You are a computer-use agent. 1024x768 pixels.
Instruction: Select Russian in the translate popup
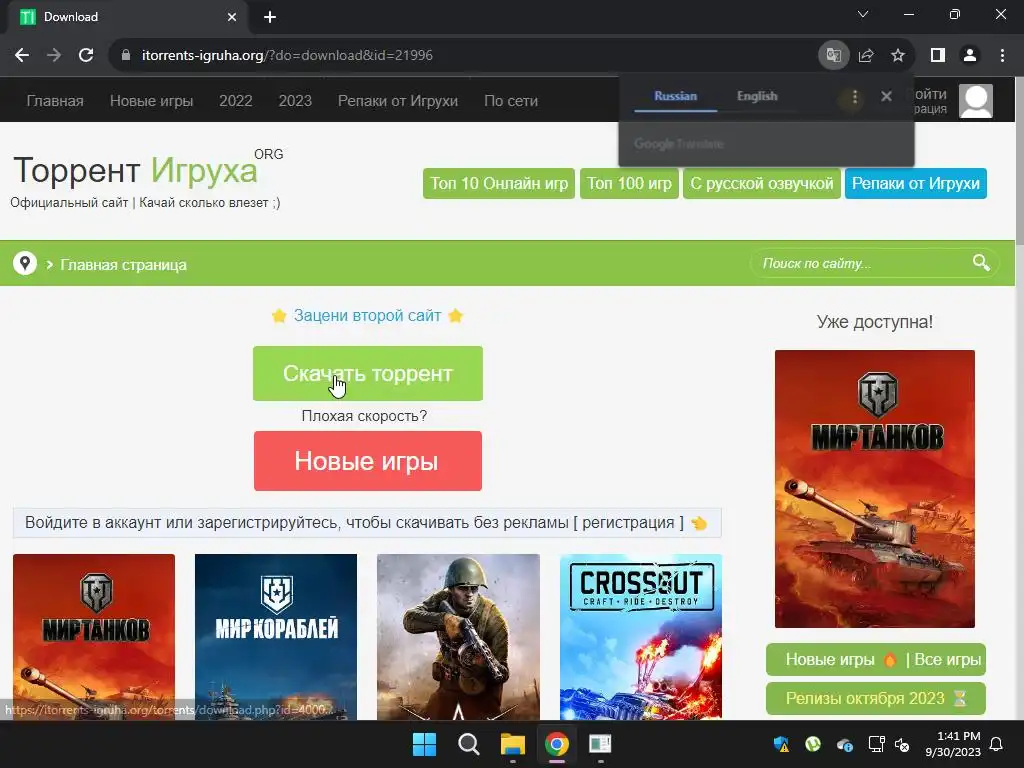[x=675, y=96]
